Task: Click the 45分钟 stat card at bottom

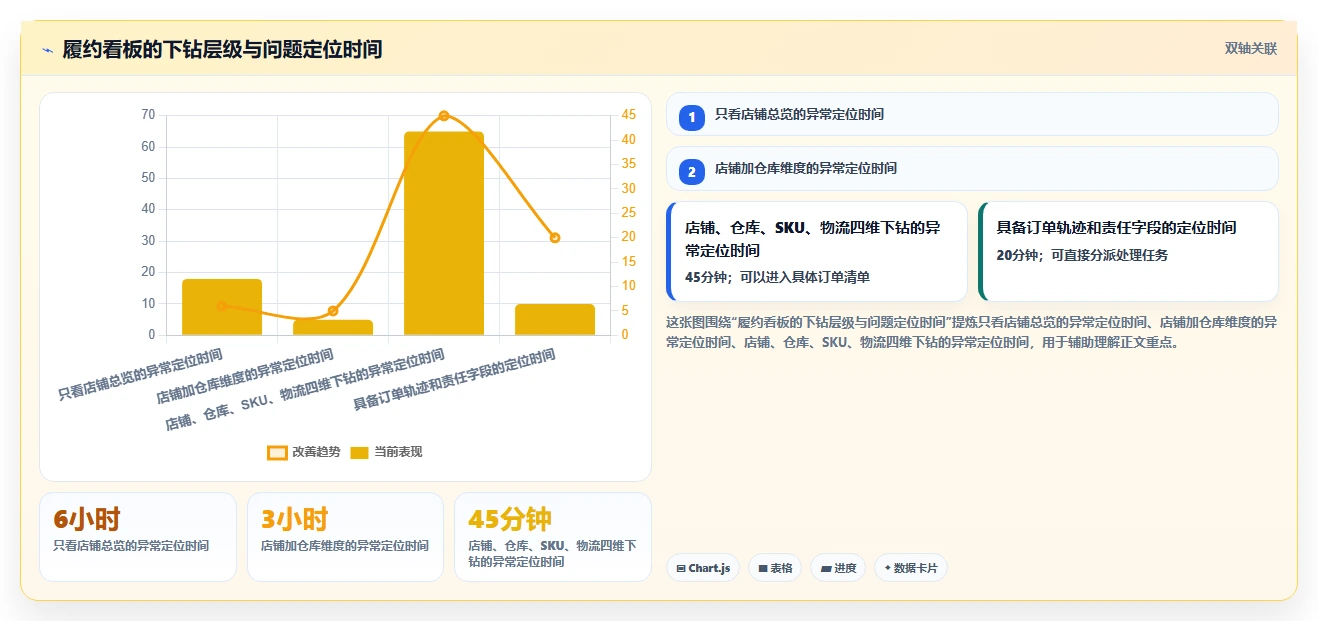Action: tap(552, 537)
